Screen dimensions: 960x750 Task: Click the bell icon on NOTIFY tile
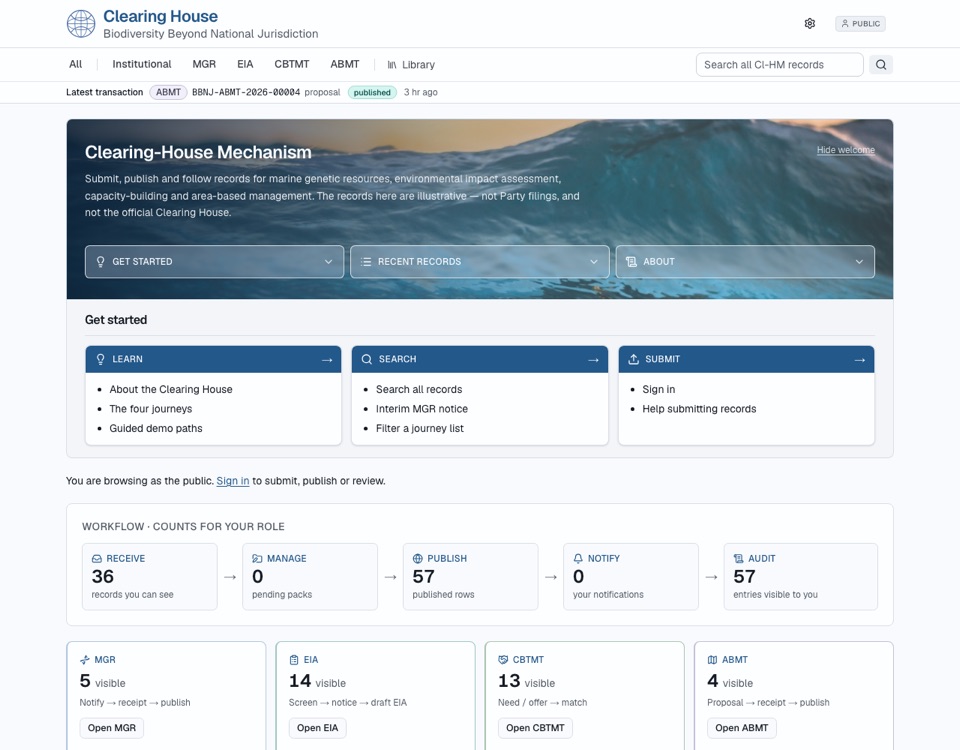click(x=578, y=558)
